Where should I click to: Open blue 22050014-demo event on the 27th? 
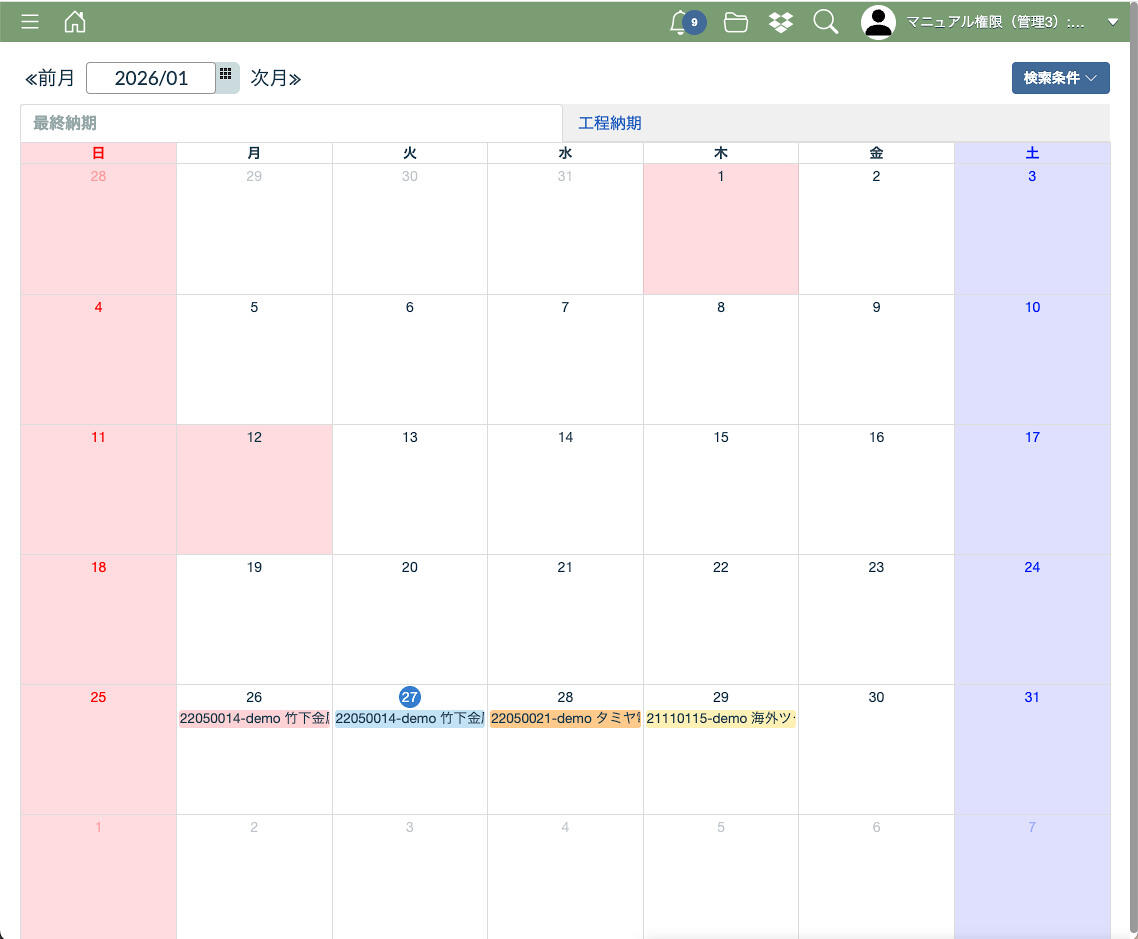click(x=409, y=719)
